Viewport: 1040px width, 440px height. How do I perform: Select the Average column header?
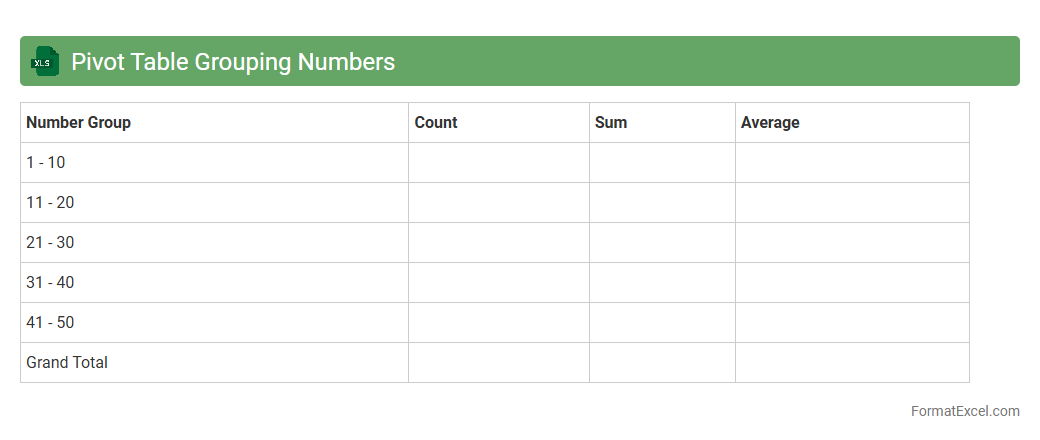point(770,122)
